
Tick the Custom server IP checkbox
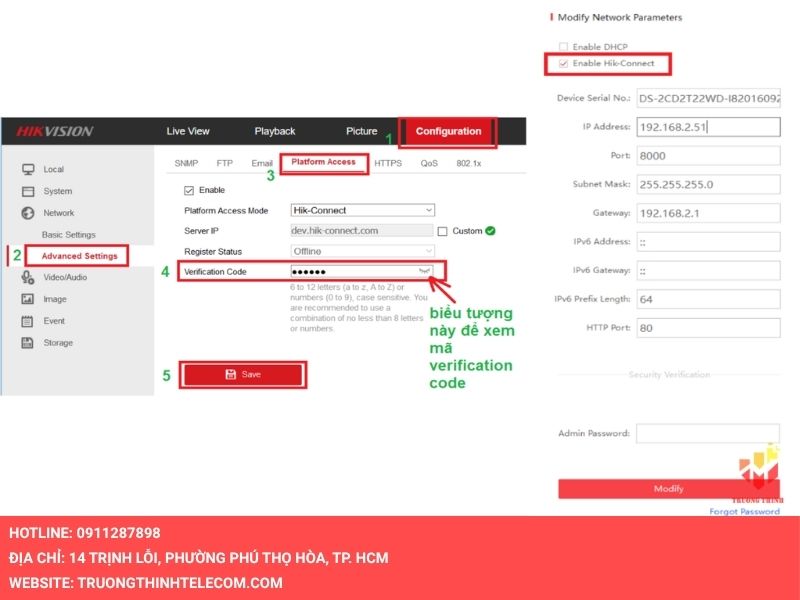point(442,231)
